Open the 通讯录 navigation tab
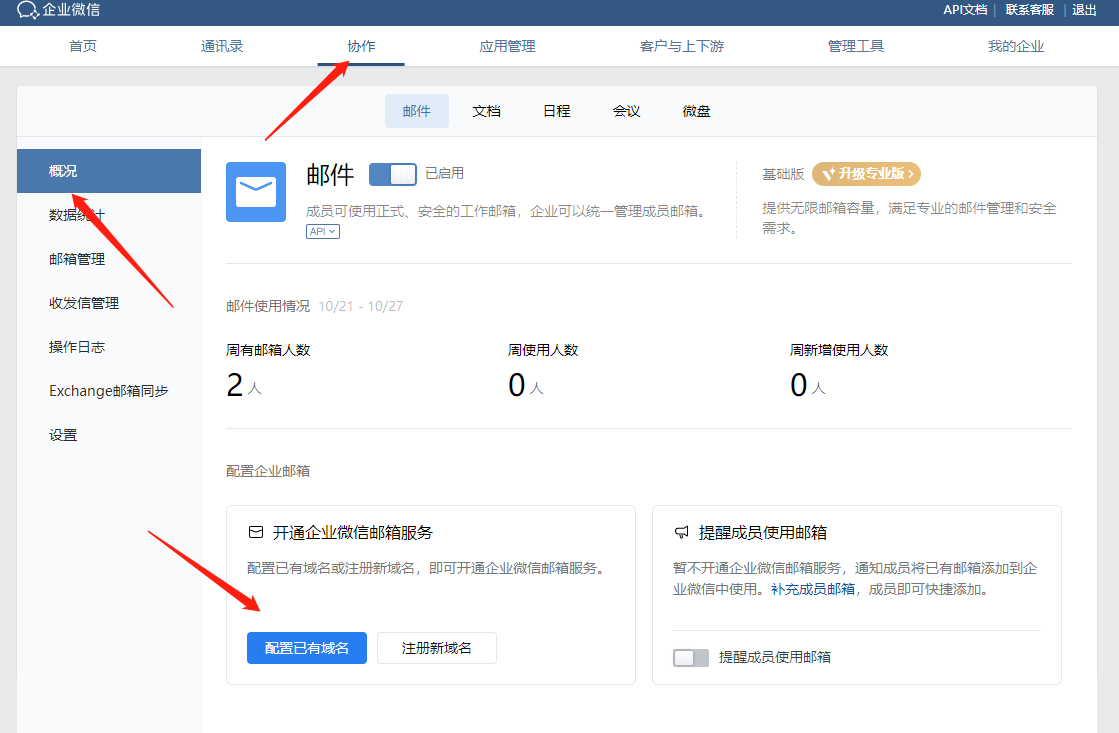1119x733 pixels. [222, 46]
